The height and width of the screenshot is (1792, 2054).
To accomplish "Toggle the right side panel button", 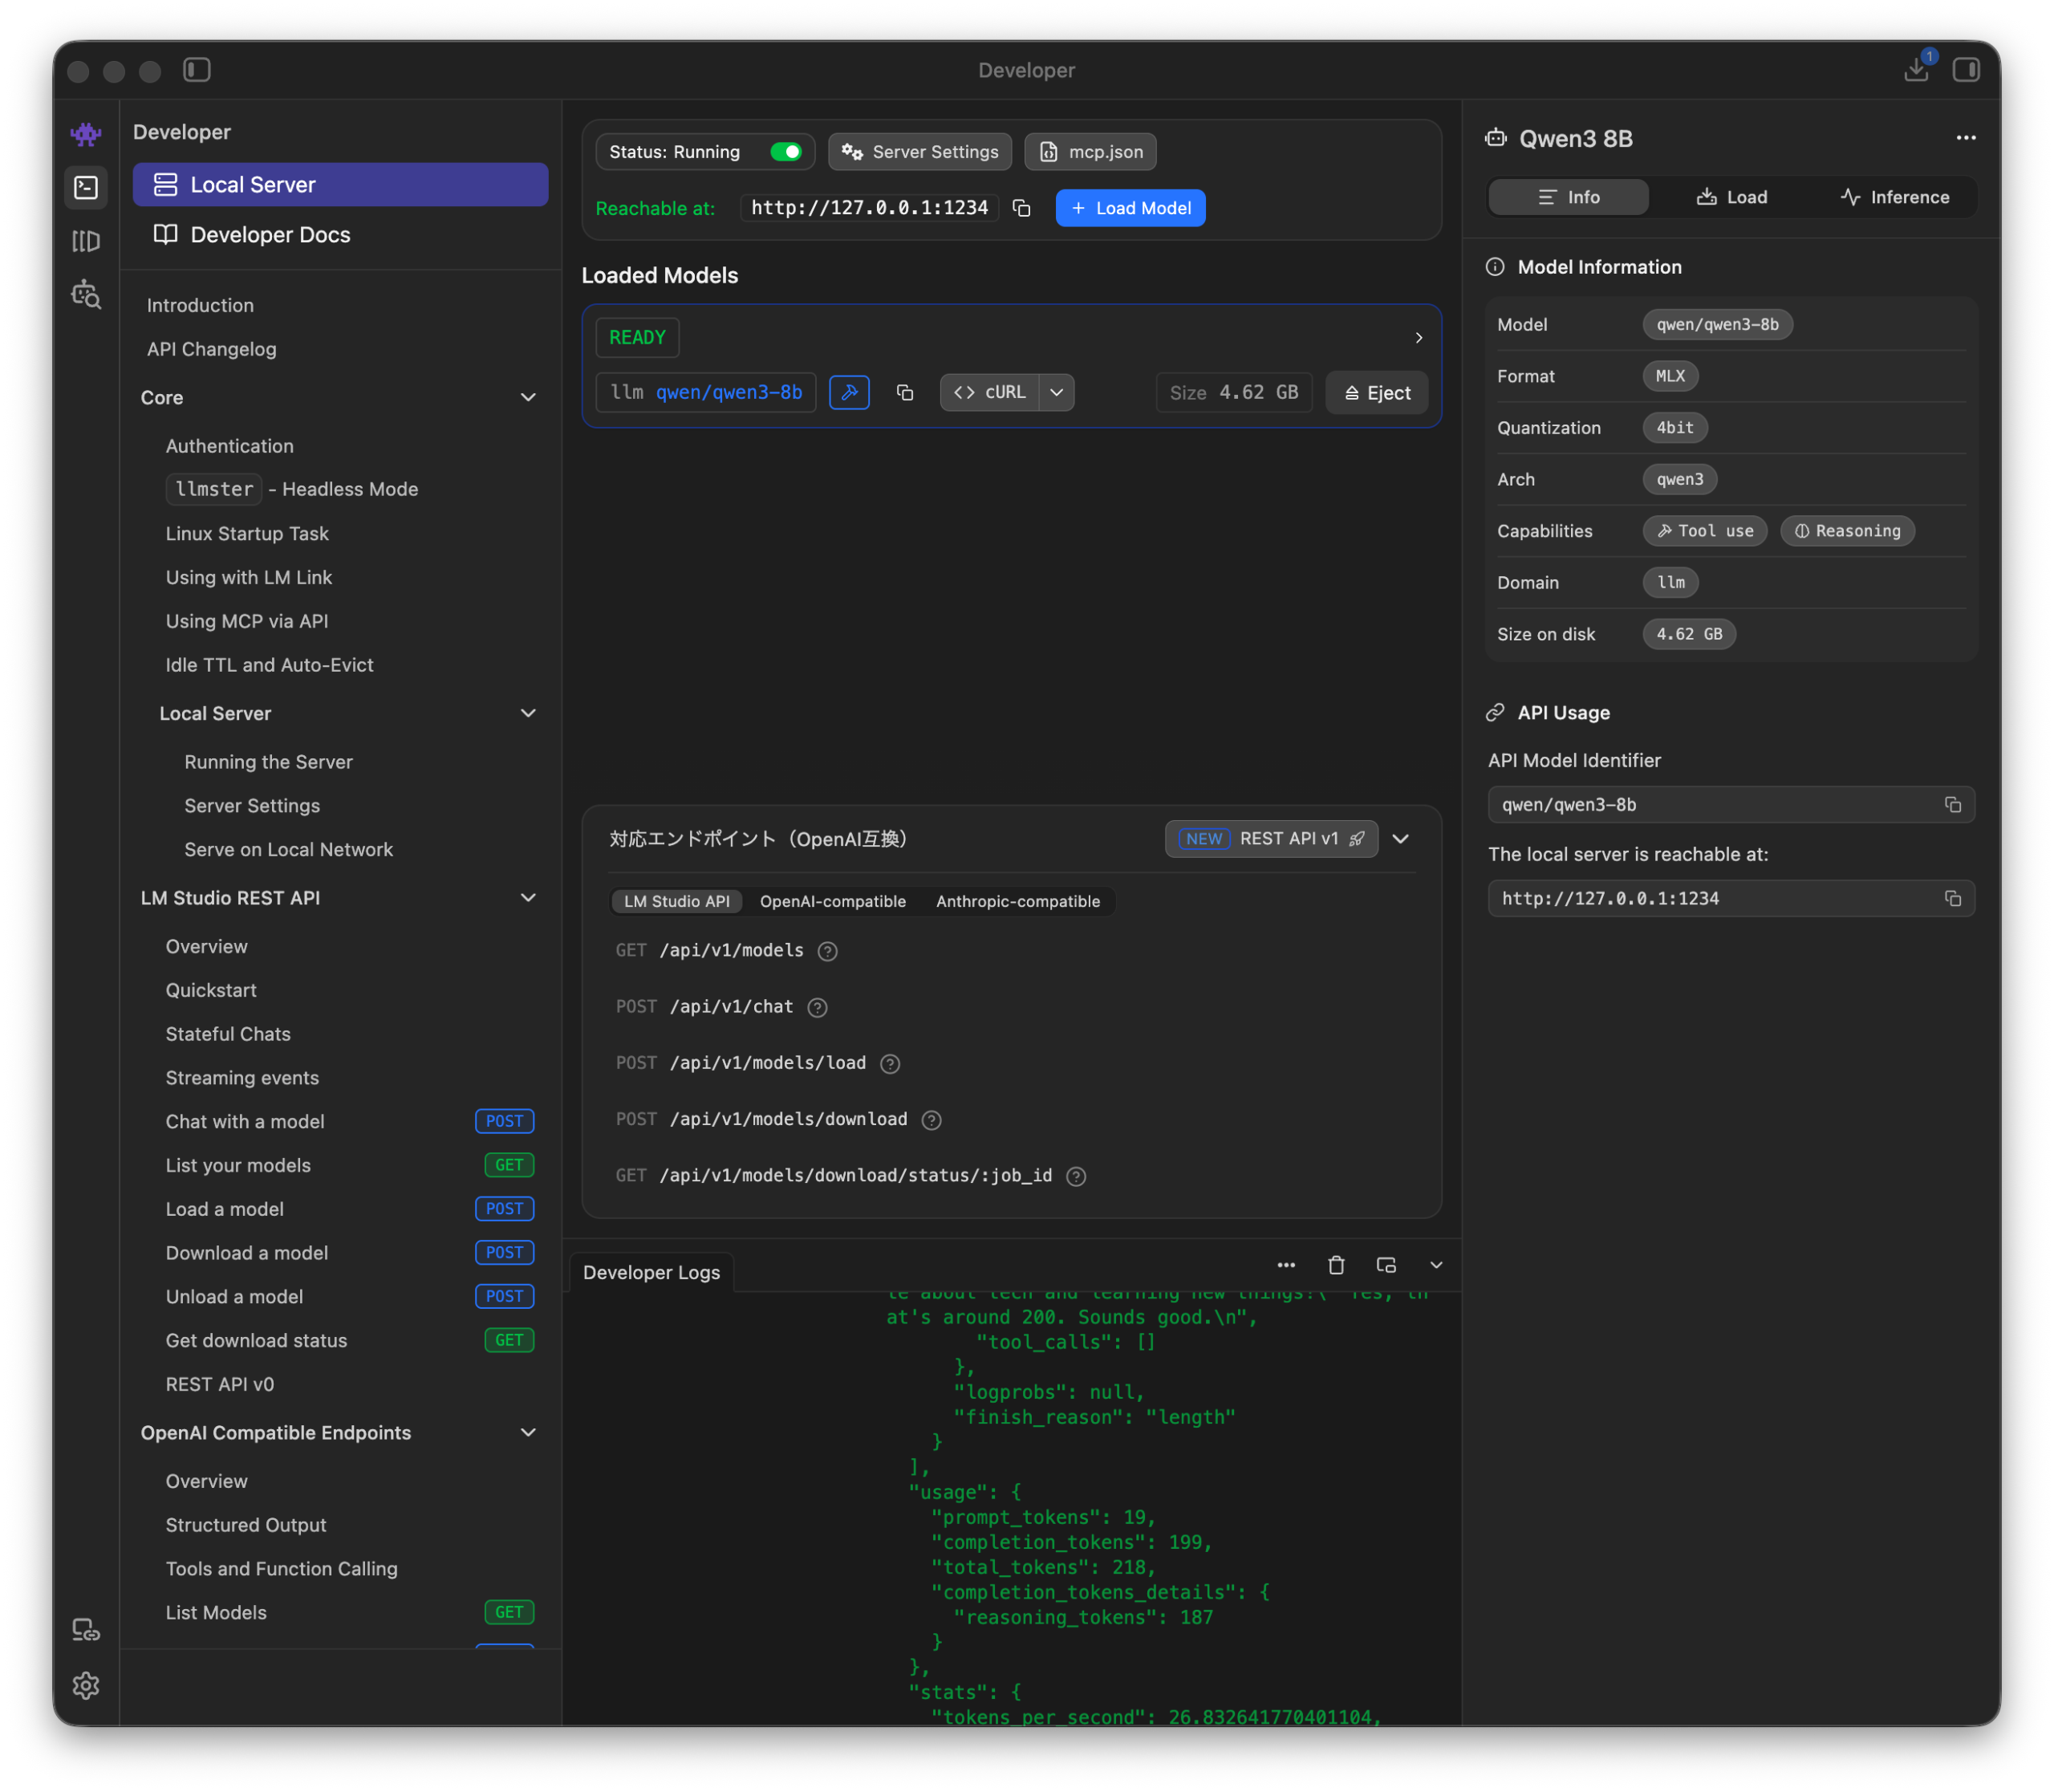I will pos(1966,69).
